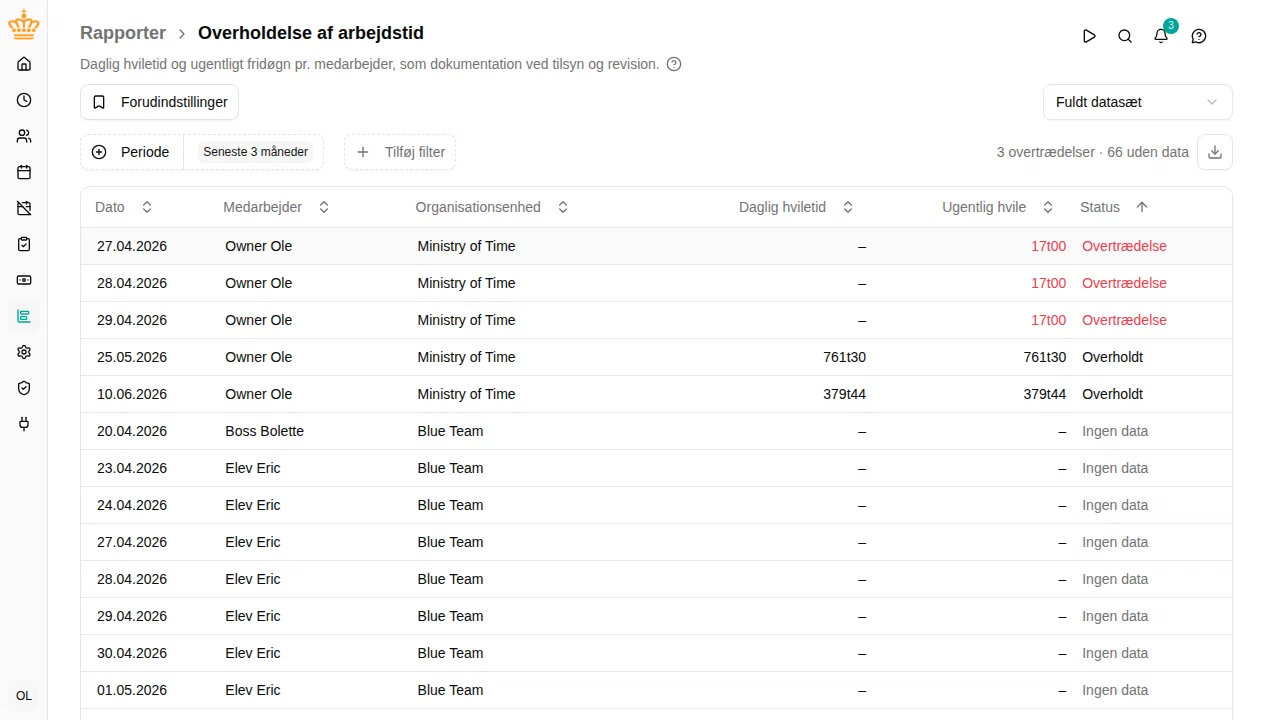Open the Fuldt datasæt dropdown
Image resolution: width=1280 pixels, height=720 pixels.
tap(1137, 102)
